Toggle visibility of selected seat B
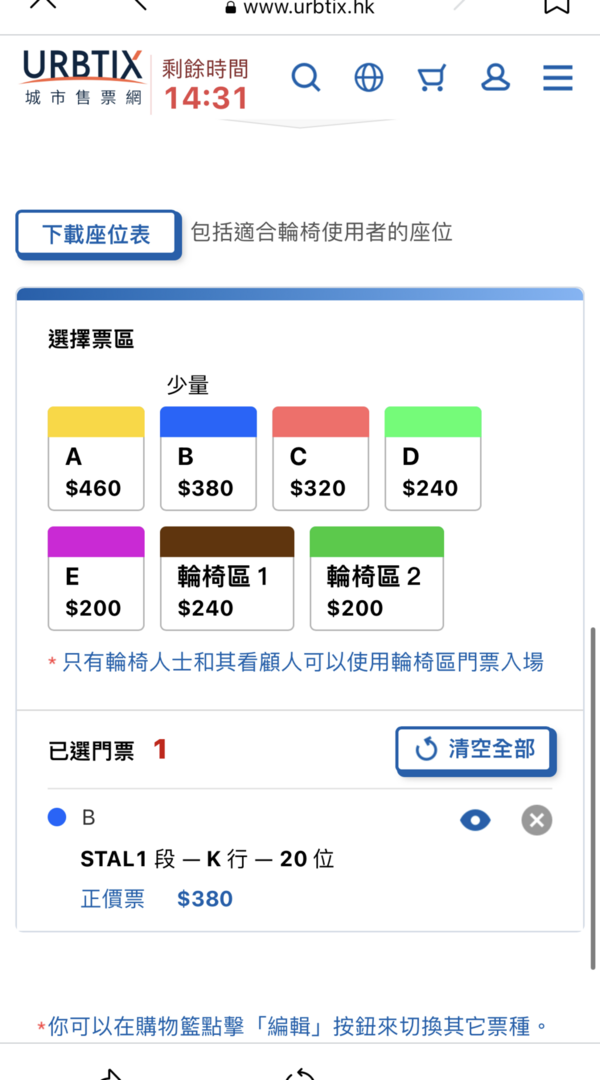The image size is (600, 1080). 475,819
